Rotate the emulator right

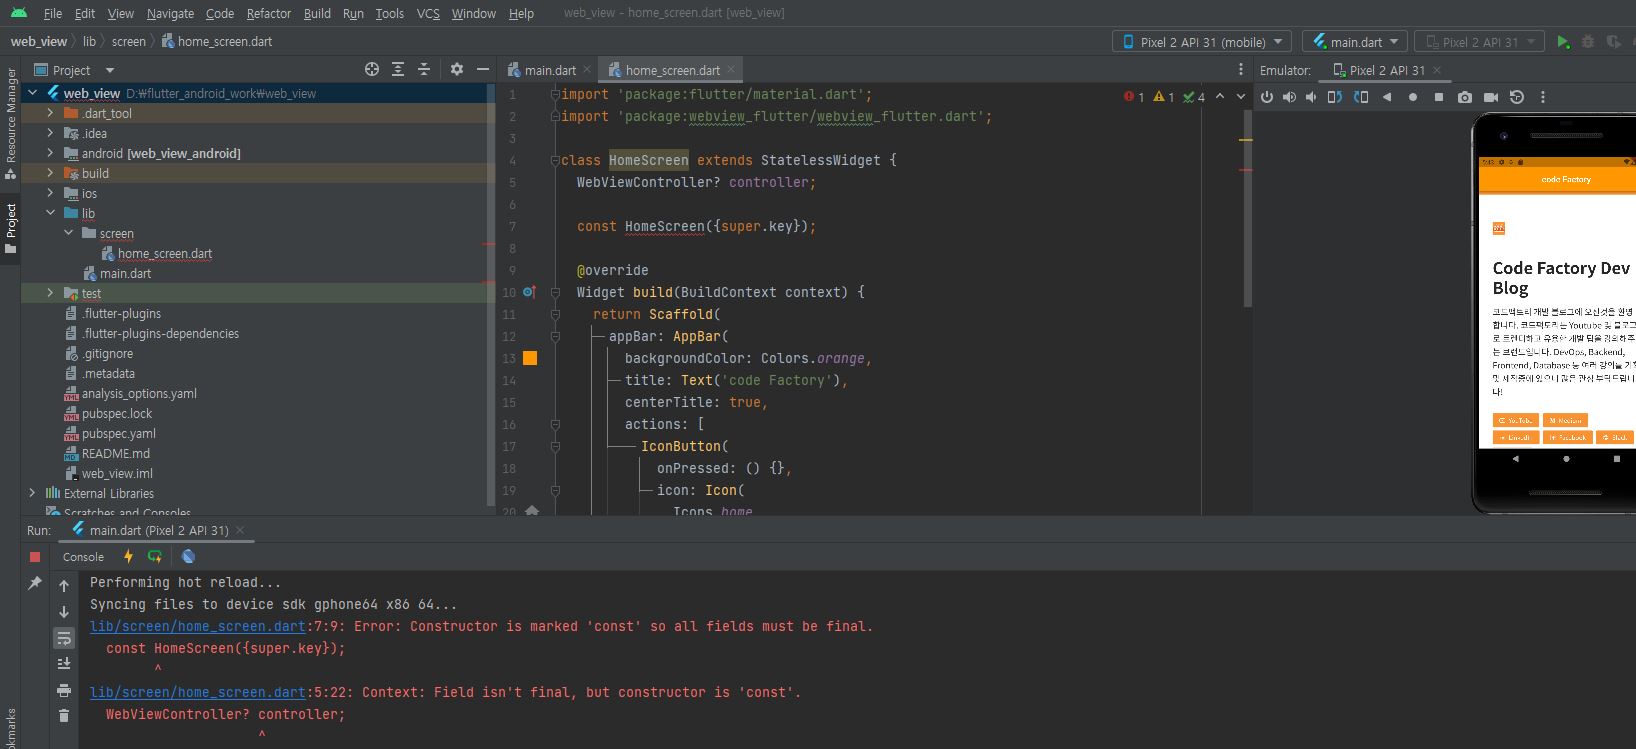click(x=1361, y=97)
